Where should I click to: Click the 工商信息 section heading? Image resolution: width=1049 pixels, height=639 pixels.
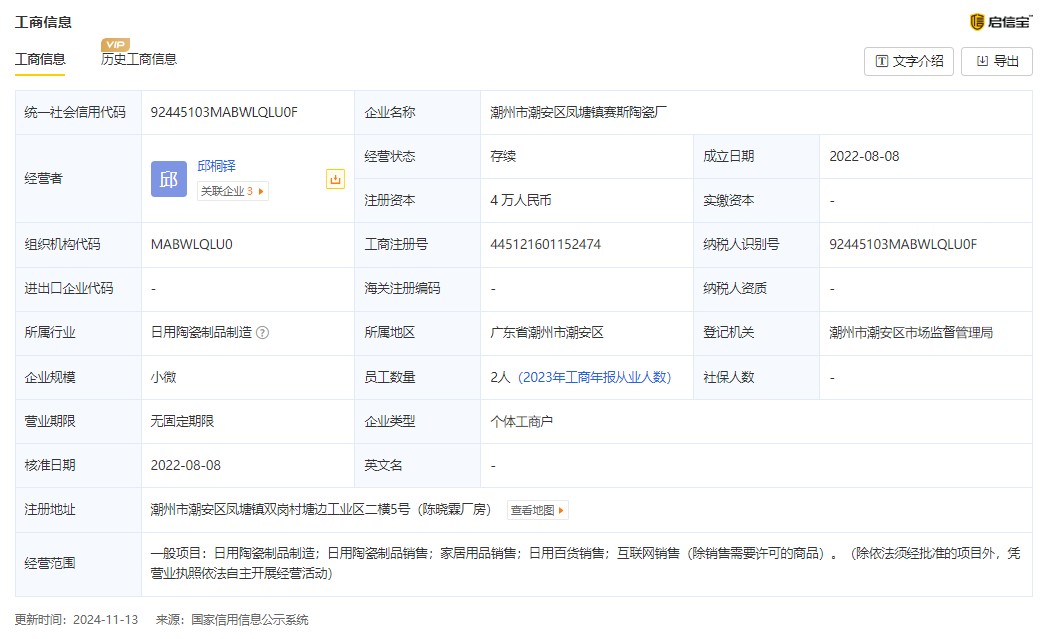43,22
